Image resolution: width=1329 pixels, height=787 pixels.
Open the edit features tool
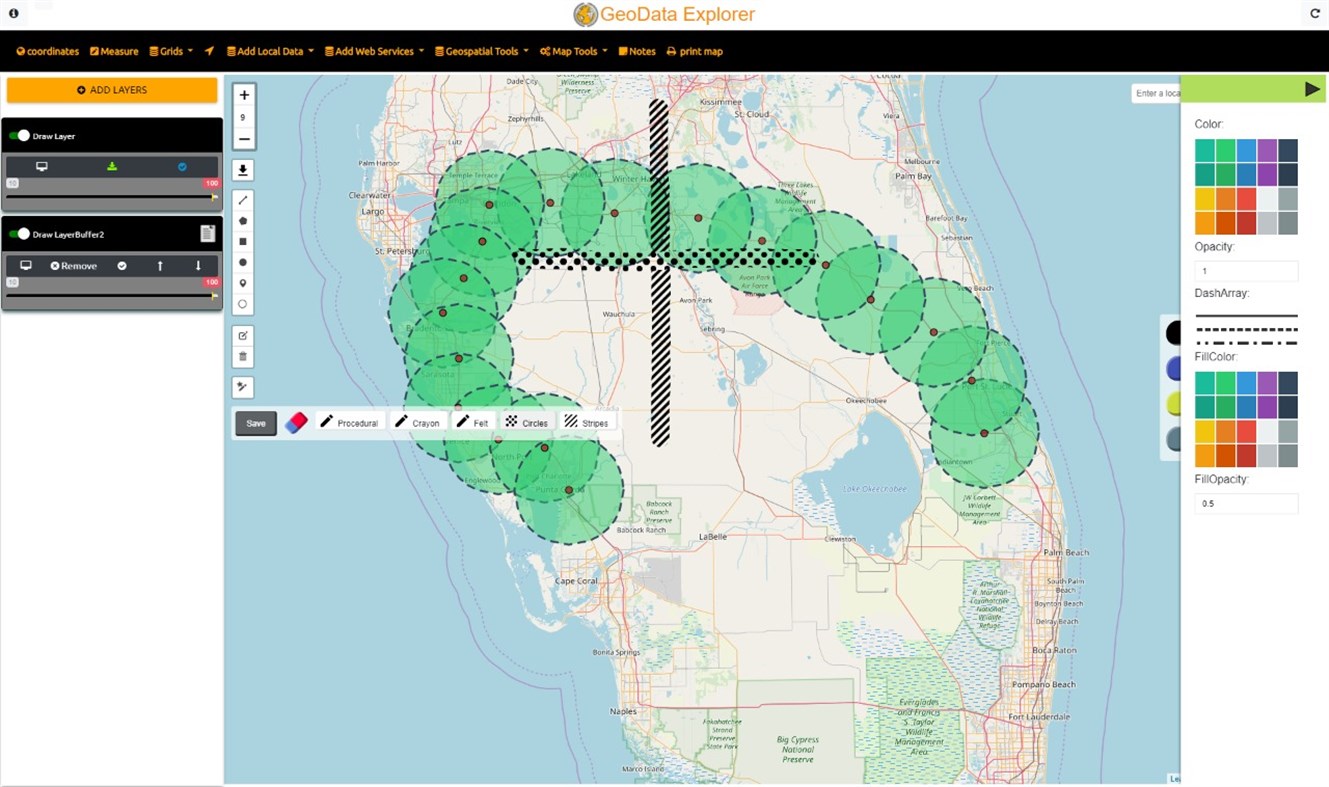(x=242, y=335)
